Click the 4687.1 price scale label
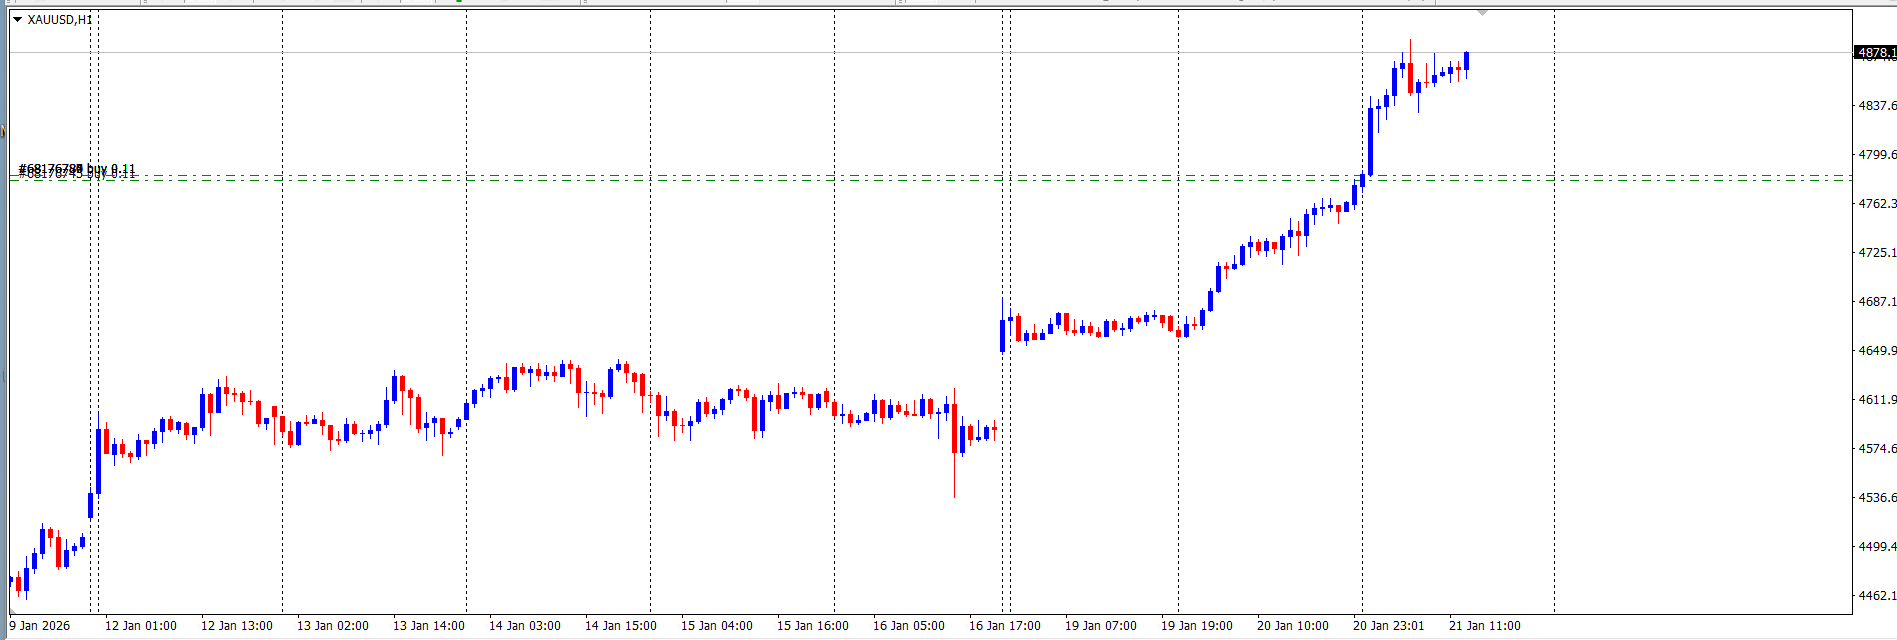The width and height of the screenshot is (1897, 640). pyautogui.click(x=1876, y=302)
